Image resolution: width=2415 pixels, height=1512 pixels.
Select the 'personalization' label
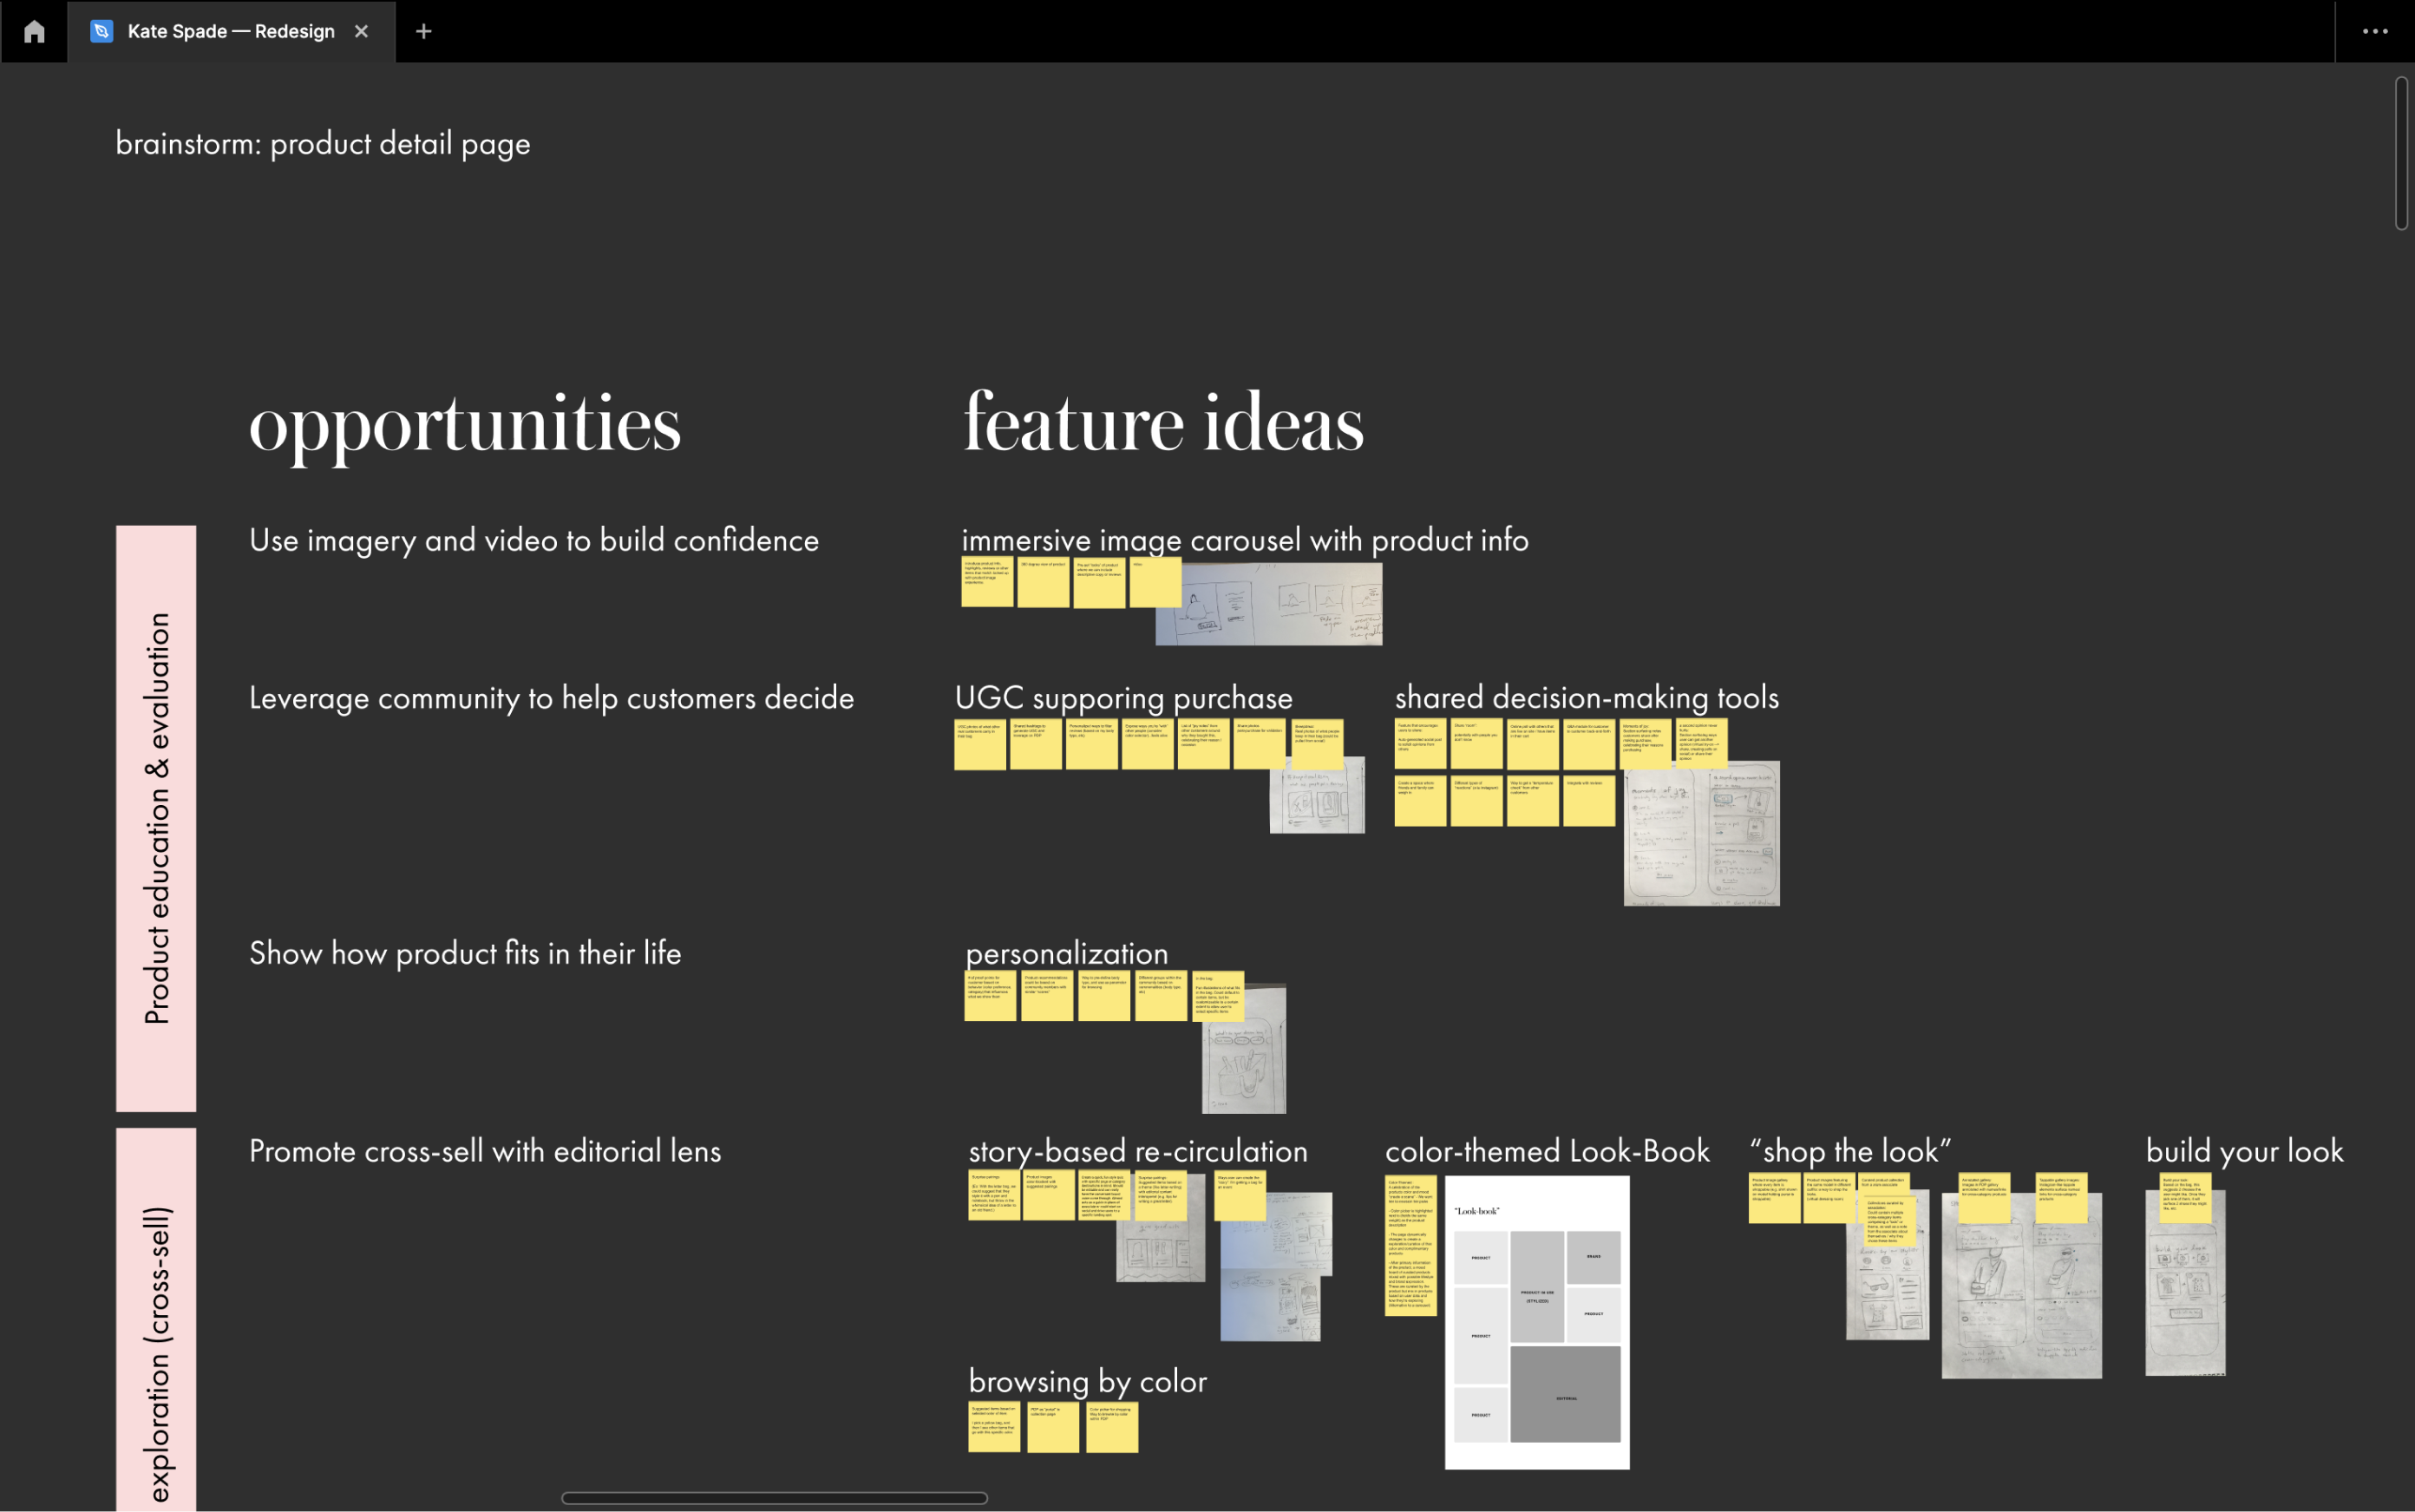coord(1067,953)
